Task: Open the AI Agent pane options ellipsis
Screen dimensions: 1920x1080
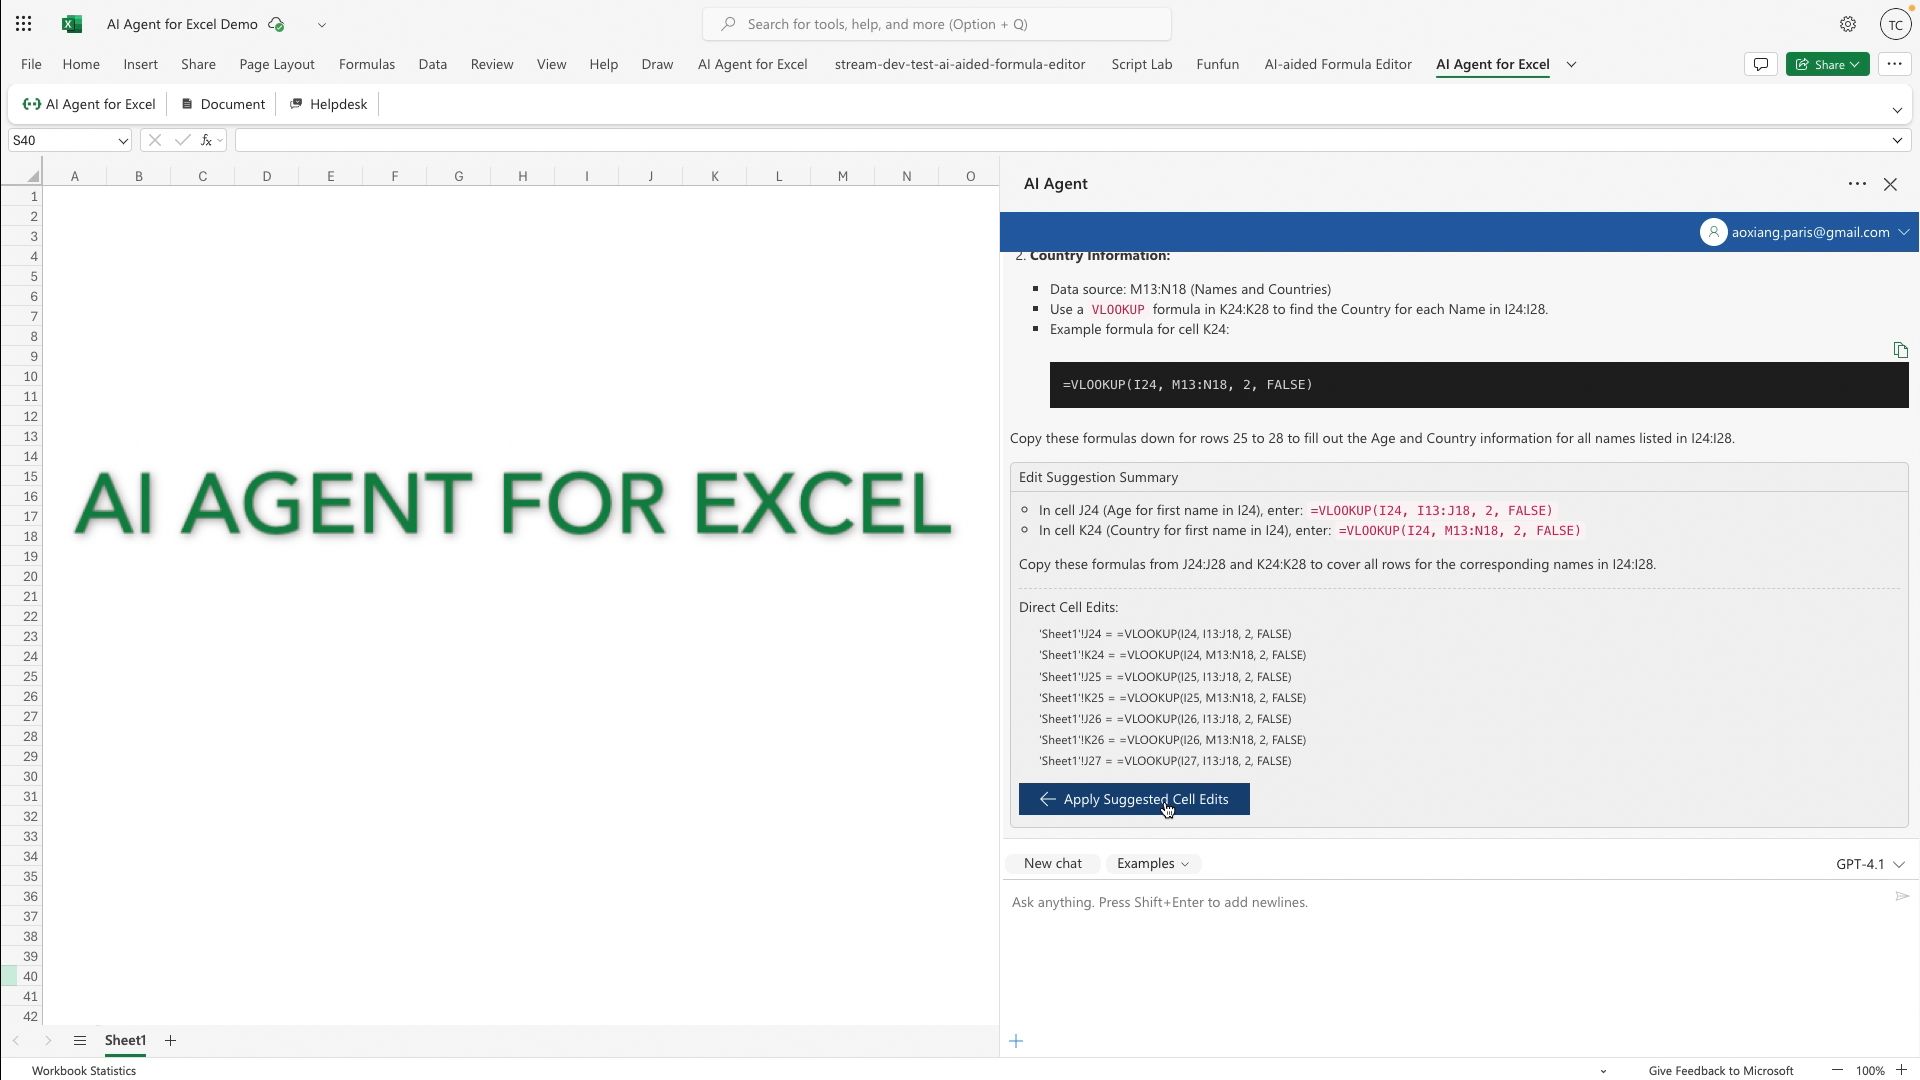Action: click(x=1857, y=184)
